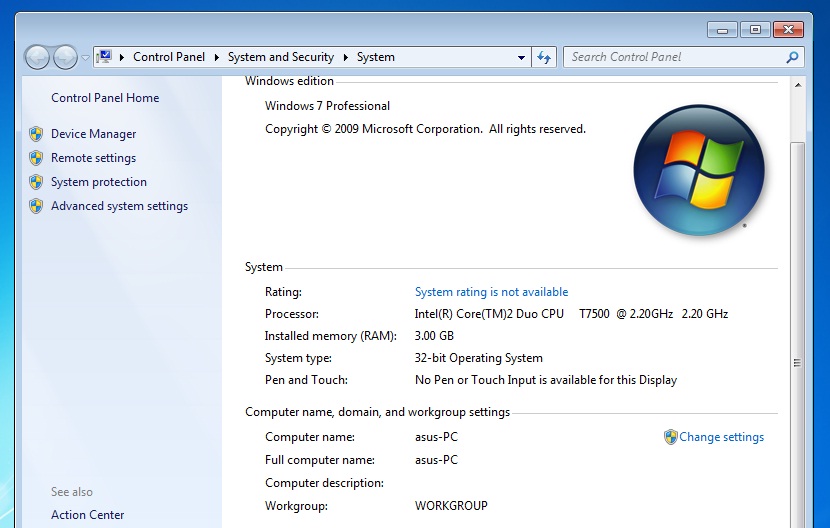
Task: Click the Back navigation arrow button
Action: pos(37,57)
